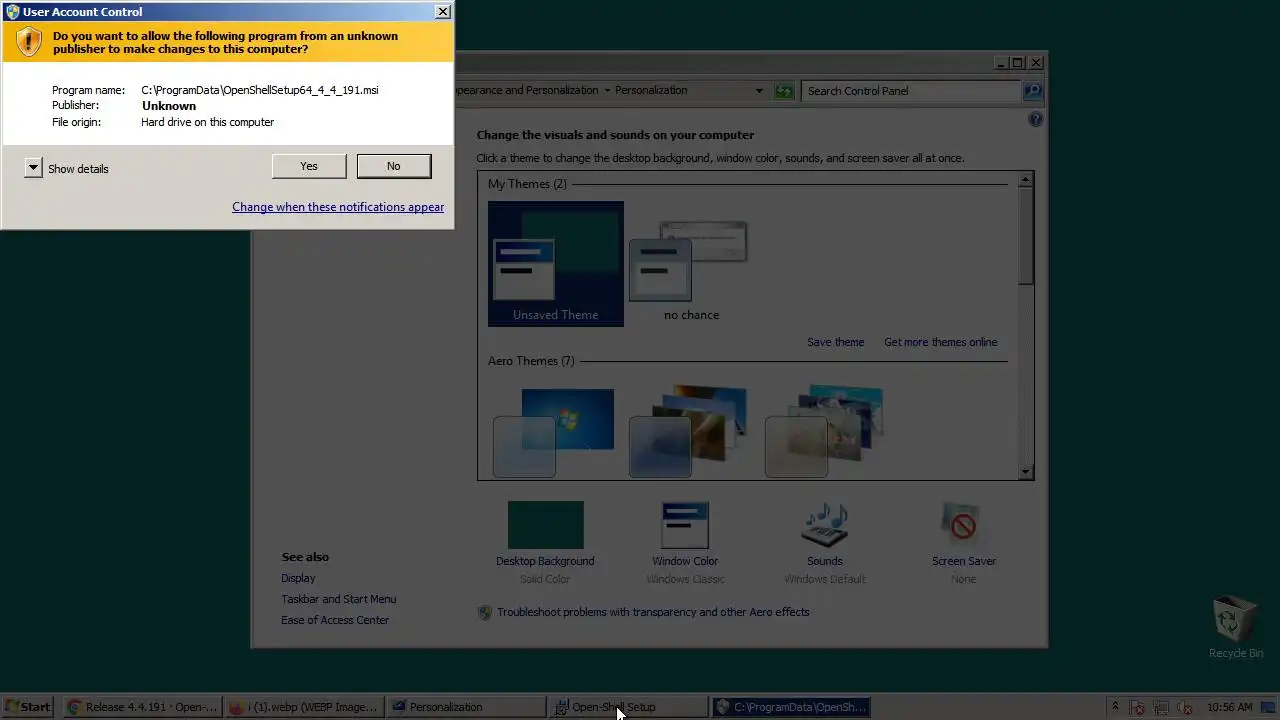The image size is (1280, 720).
Task: Select the C:\ProgramData\OpenSh... taskbar button
Action: coord(790,707)
